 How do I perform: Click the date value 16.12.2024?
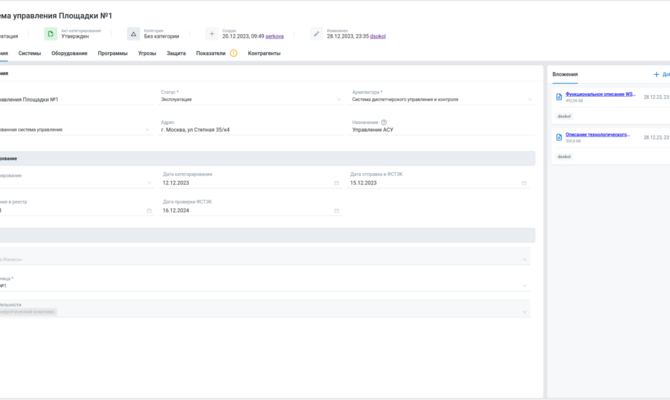(176, 211)
